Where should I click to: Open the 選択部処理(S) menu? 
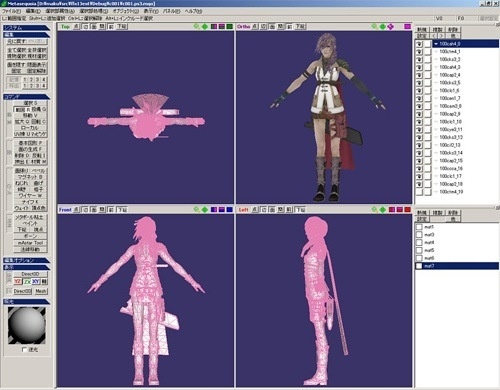pos(94,11)
